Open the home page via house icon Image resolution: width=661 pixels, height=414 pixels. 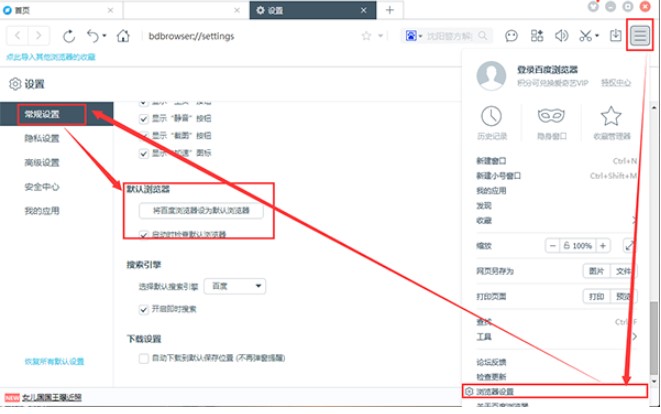[x=123, y=36]
